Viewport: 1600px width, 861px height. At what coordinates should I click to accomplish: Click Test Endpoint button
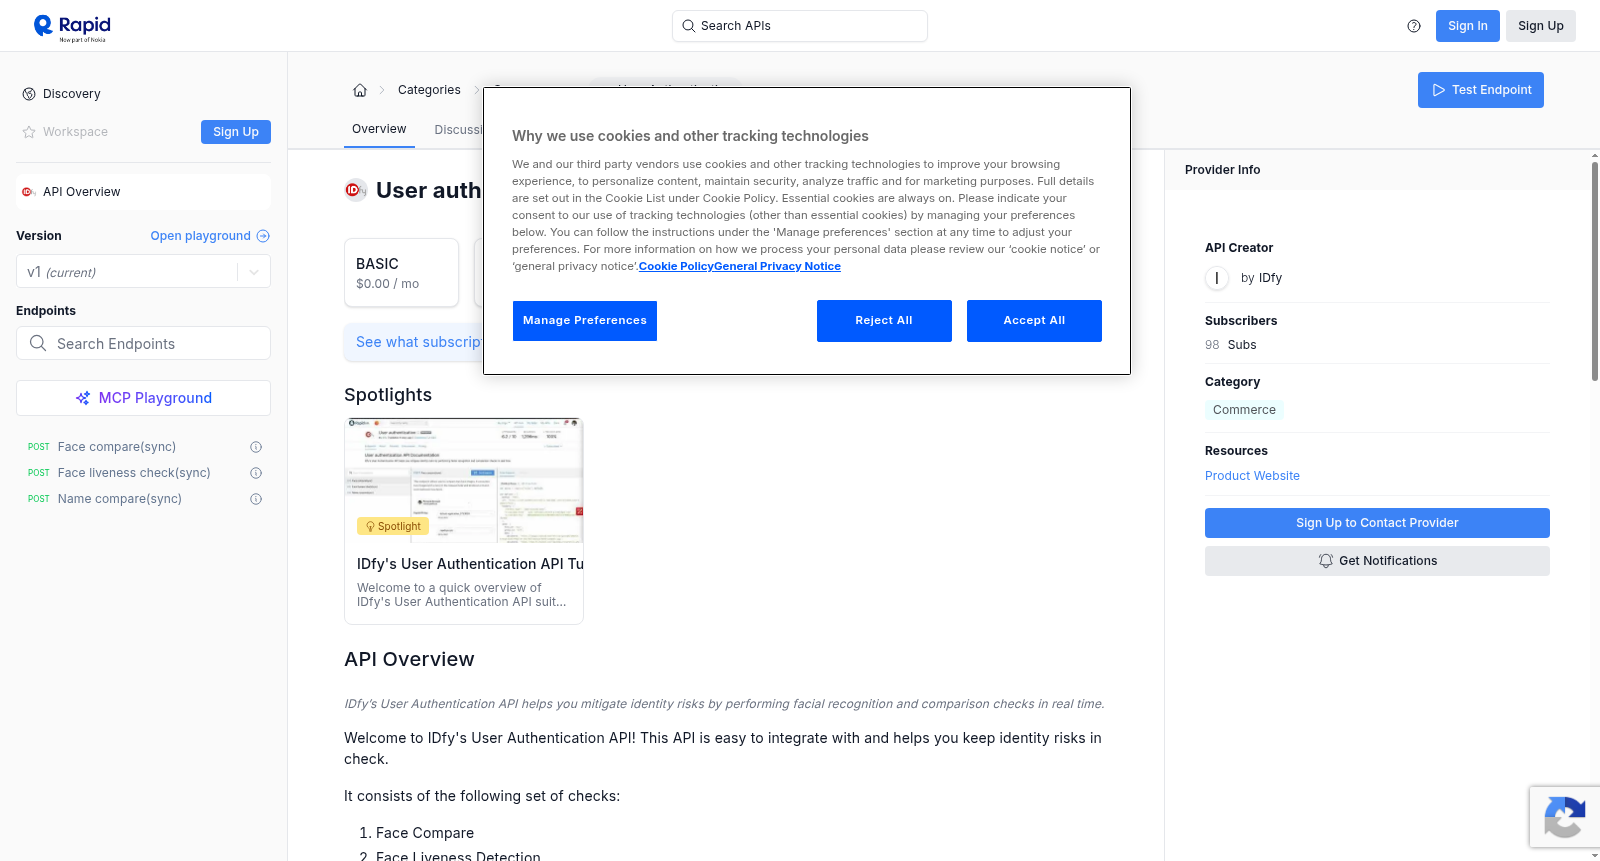pyautogui.click(x=1481, y=90)
